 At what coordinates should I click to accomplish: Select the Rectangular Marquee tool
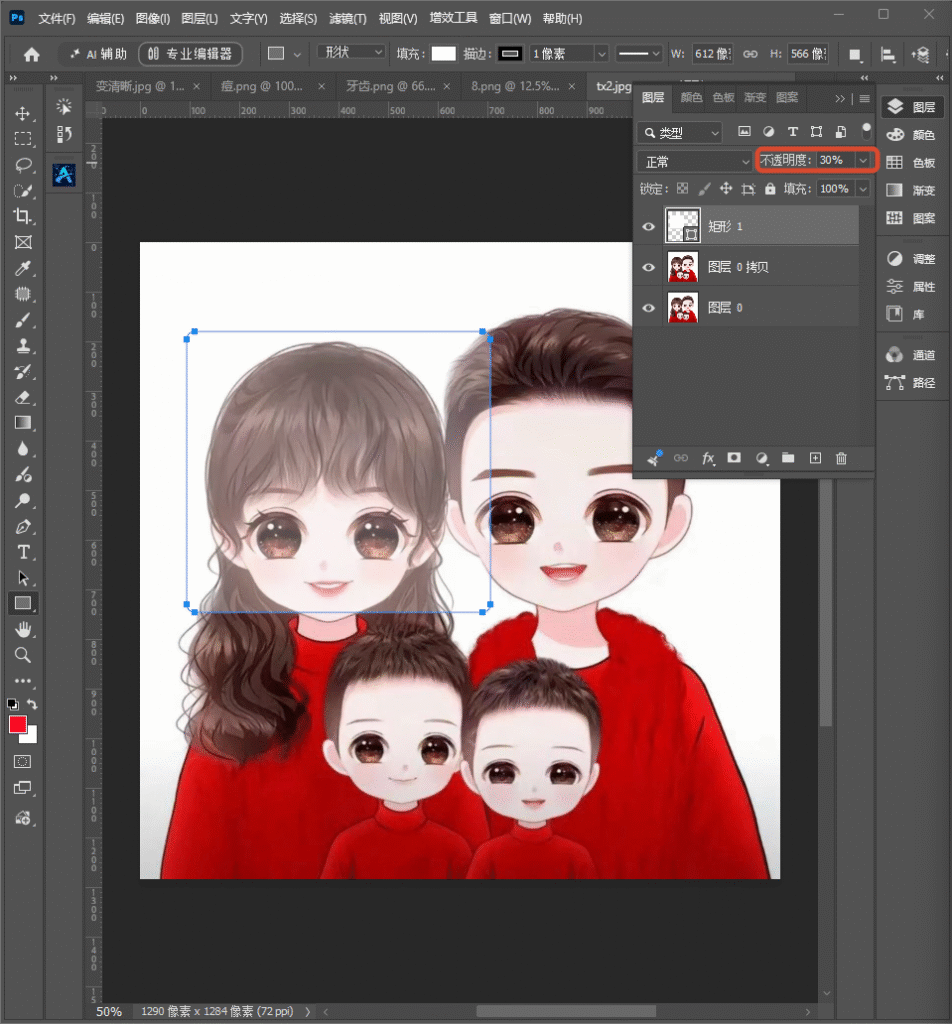tap(23, 139)
